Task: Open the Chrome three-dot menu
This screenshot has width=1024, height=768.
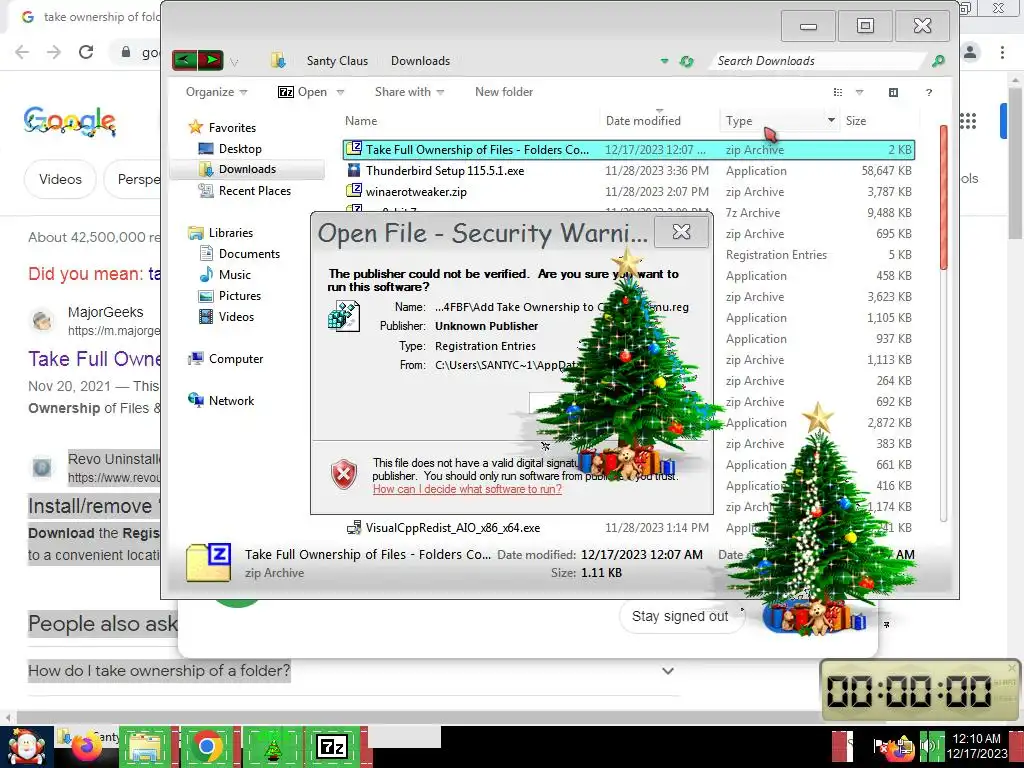Action: coord(1002,52)
